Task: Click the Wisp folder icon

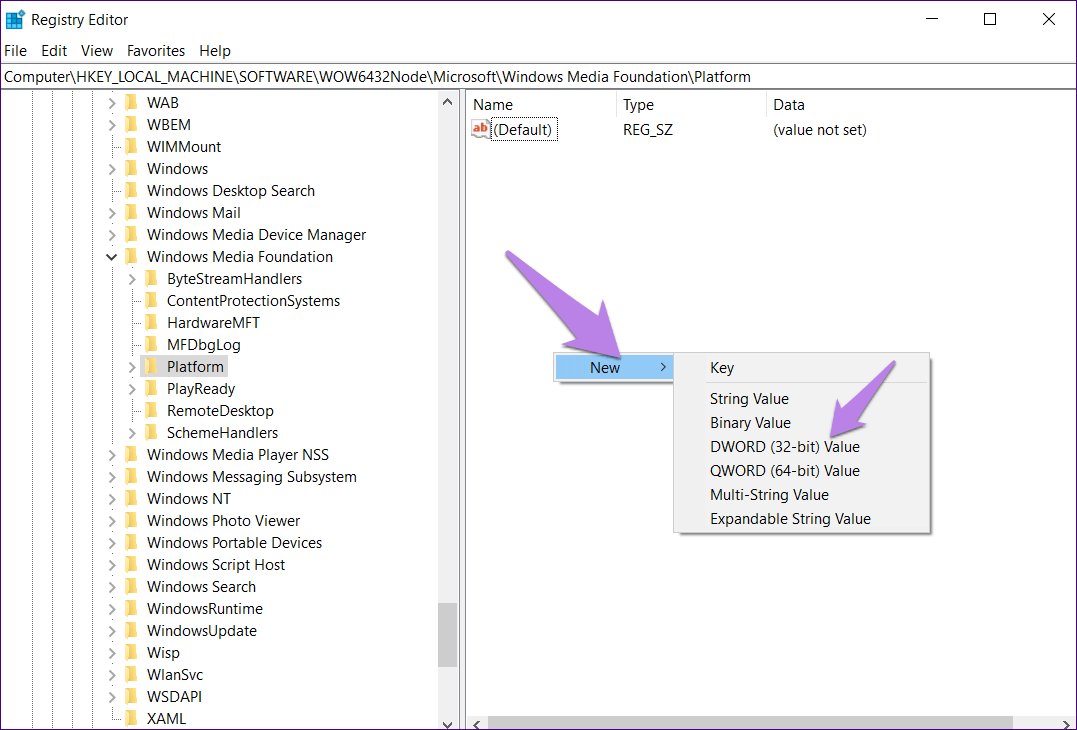Action: click(131, 652)
